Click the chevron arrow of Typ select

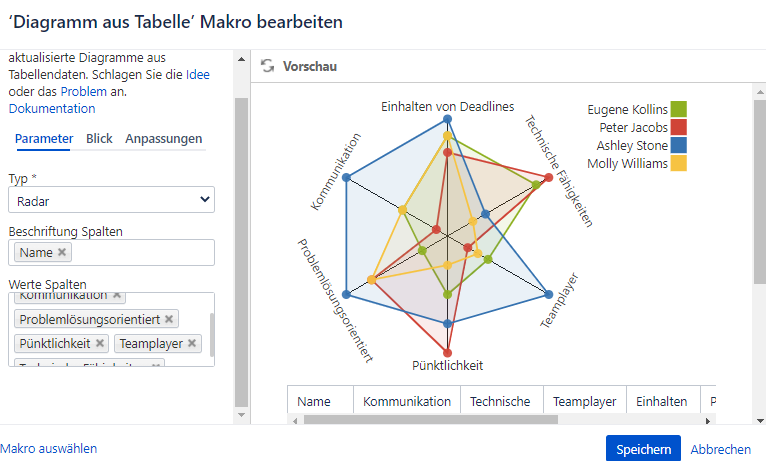click(205, 199)
